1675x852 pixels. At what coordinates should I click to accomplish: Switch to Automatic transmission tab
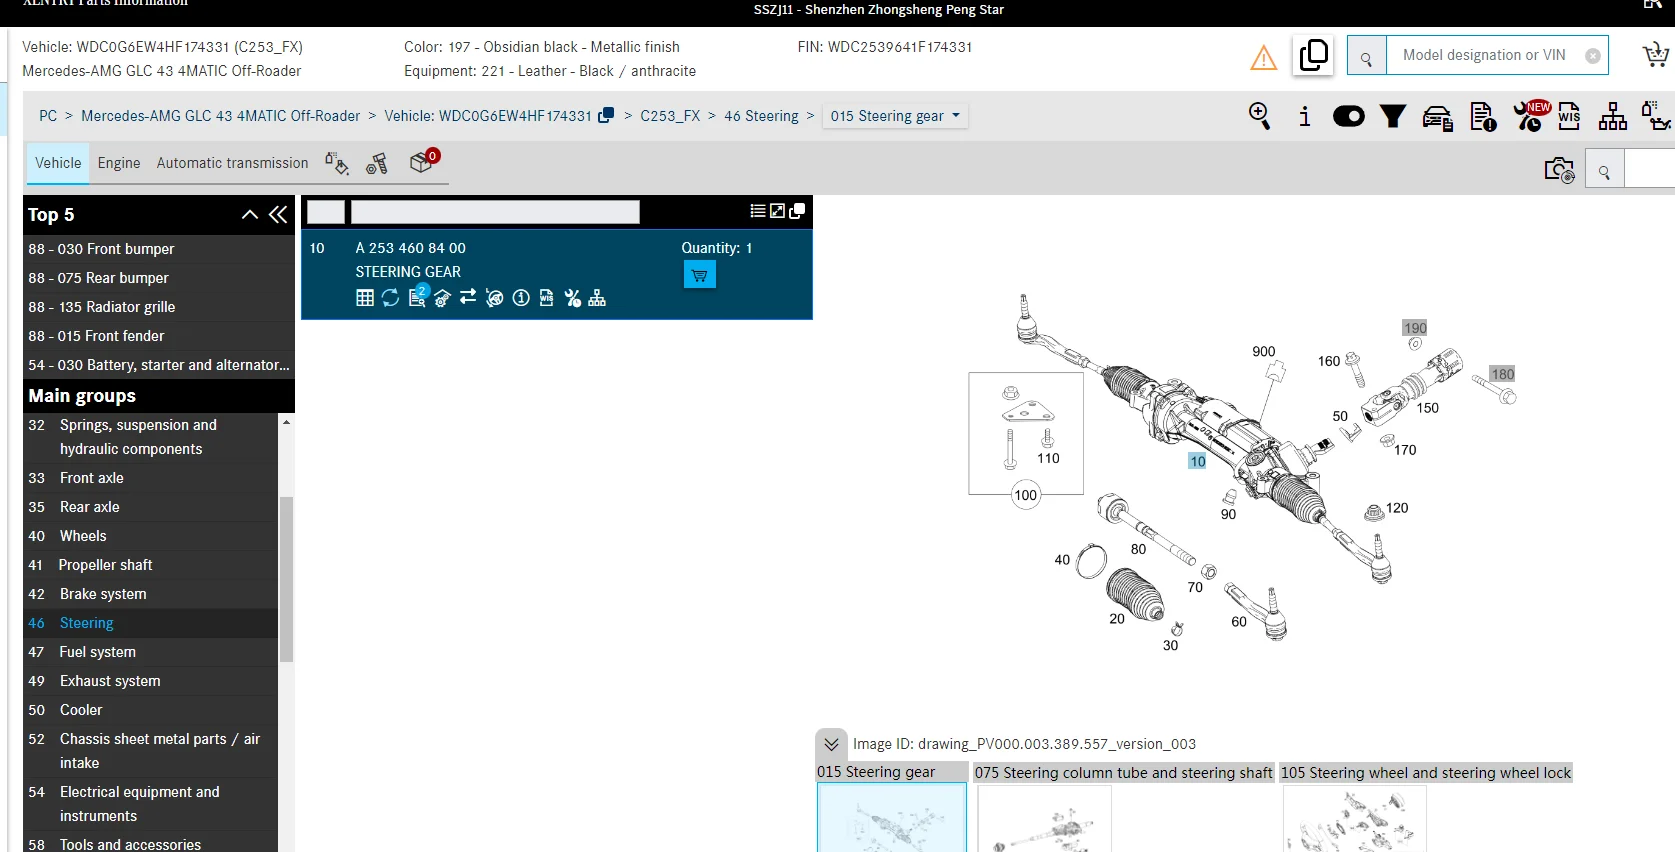(x=232, y=163)
